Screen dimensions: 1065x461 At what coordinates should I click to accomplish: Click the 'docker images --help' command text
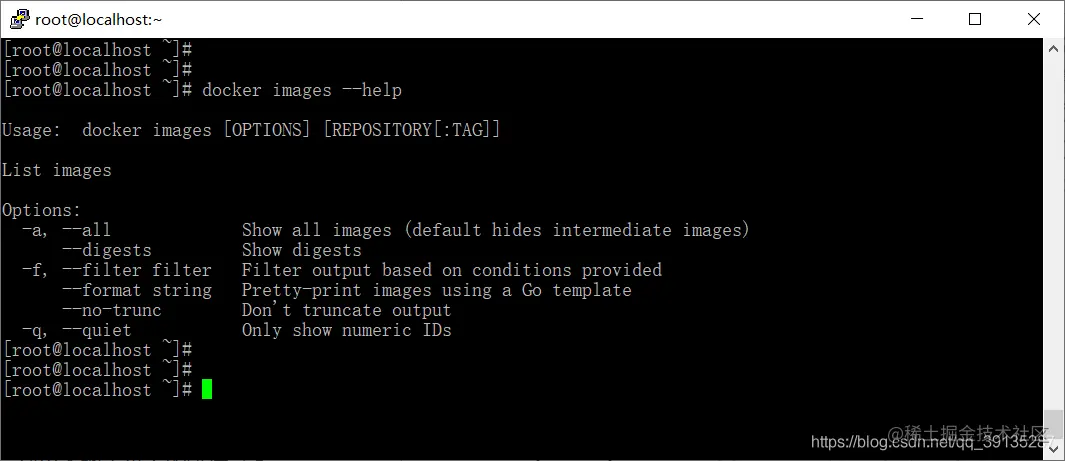(x=302, y=90)
